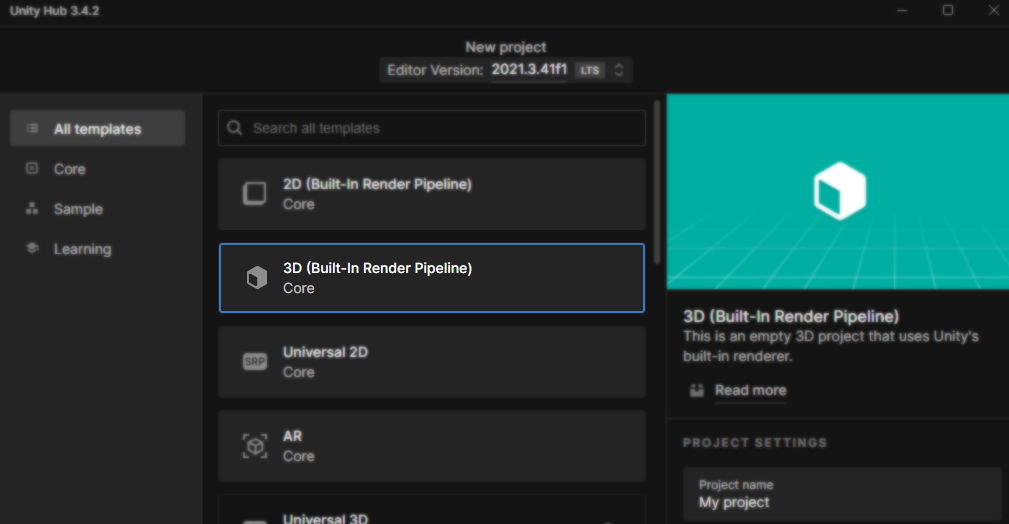Select the All templates category
Screen dimensions: 1009x524
(97, 128)
